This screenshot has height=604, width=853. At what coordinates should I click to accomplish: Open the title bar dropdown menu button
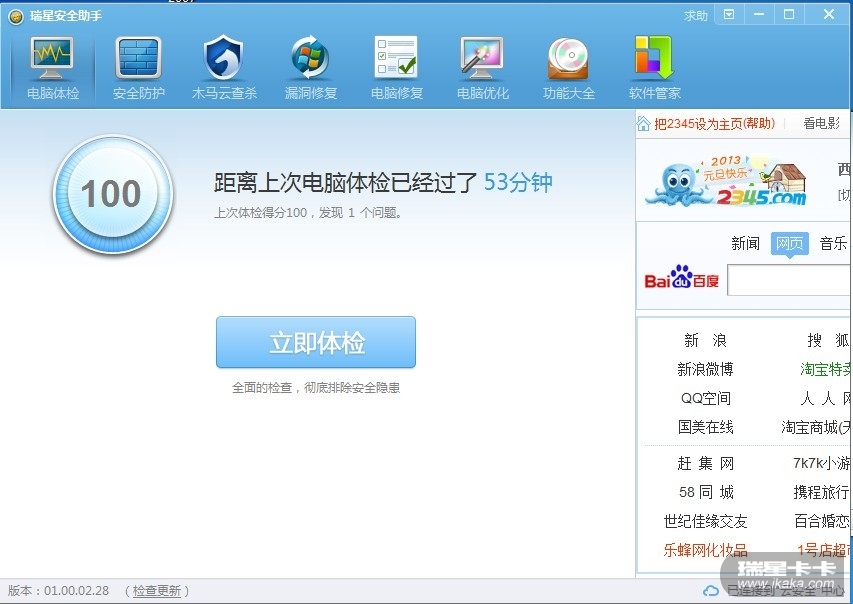coord(729,14)
